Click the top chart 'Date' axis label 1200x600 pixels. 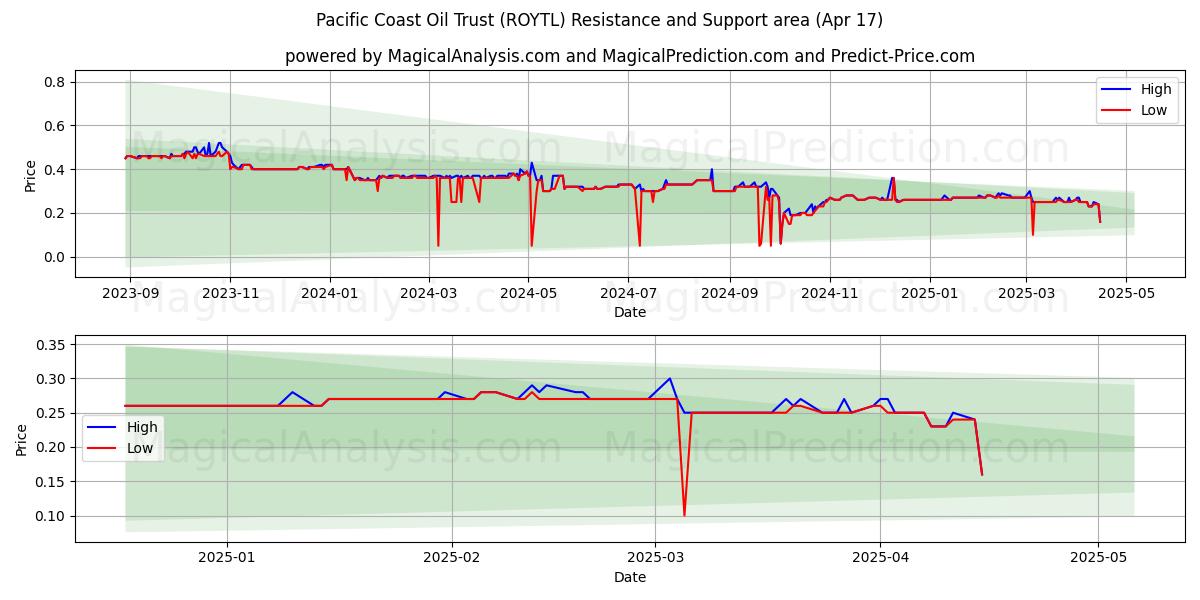point(630,312)
